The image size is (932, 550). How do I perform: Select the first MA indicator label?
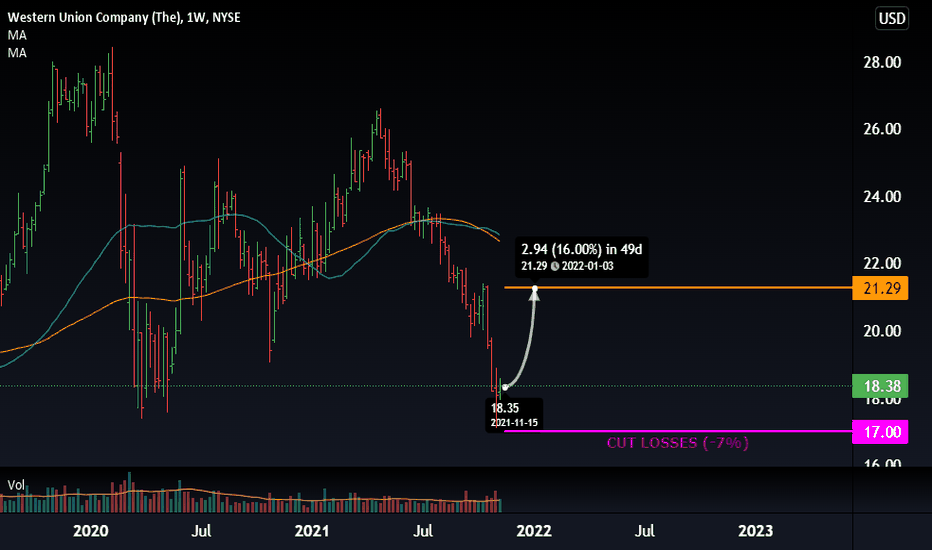tap(17, 35)
